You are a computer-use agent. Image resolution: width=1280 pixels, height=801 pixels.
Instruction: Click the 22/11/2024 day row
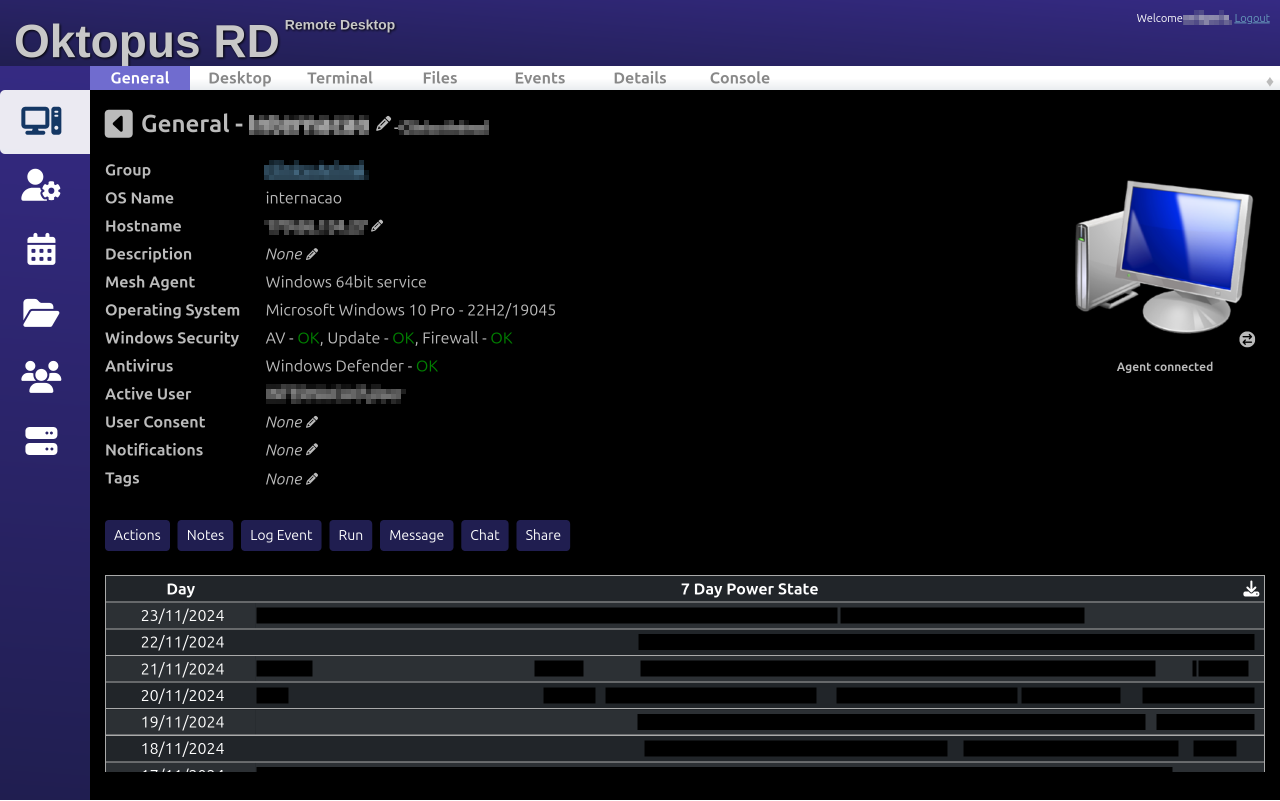pyautogui.click(x=685, y=642)
